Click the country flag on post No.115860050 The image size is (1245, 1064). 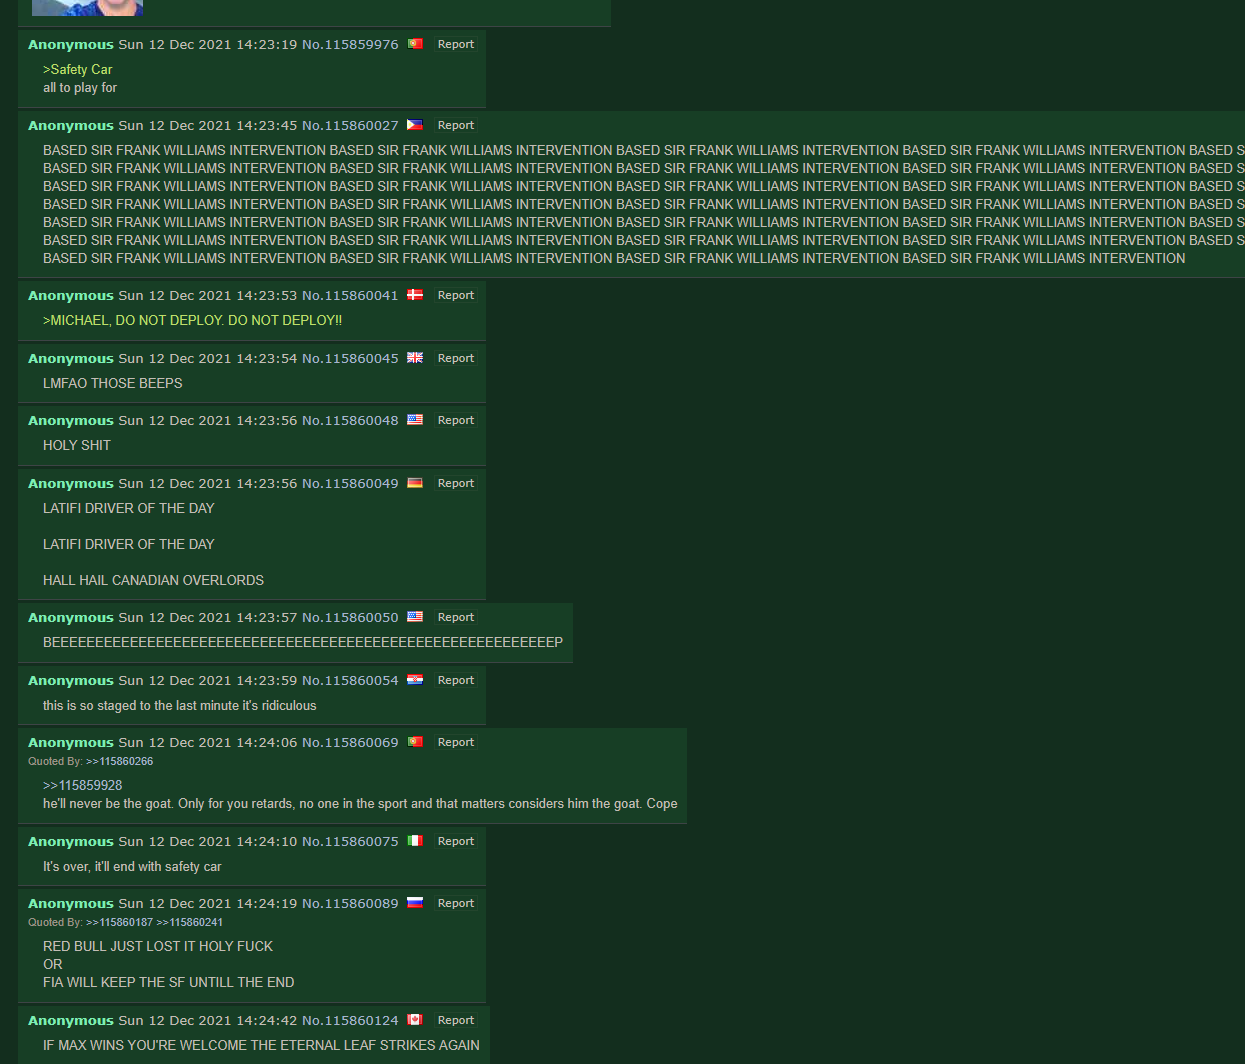click(x=415, y=617)
